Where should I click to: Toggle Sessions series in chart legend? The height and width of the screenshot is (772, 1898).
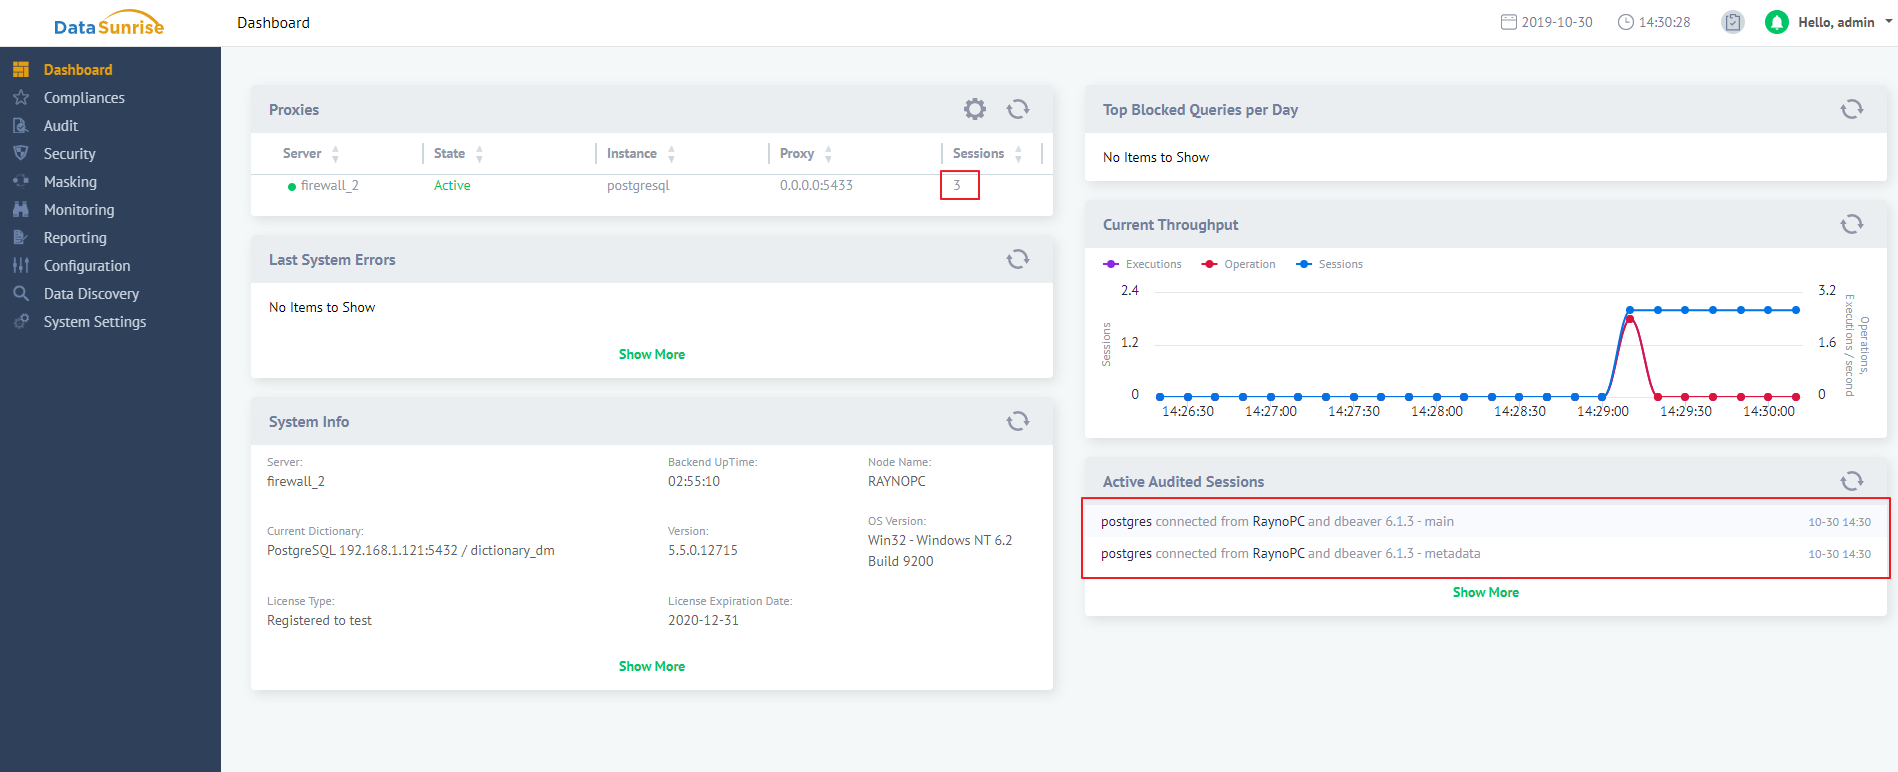[x=1331, y=264]
